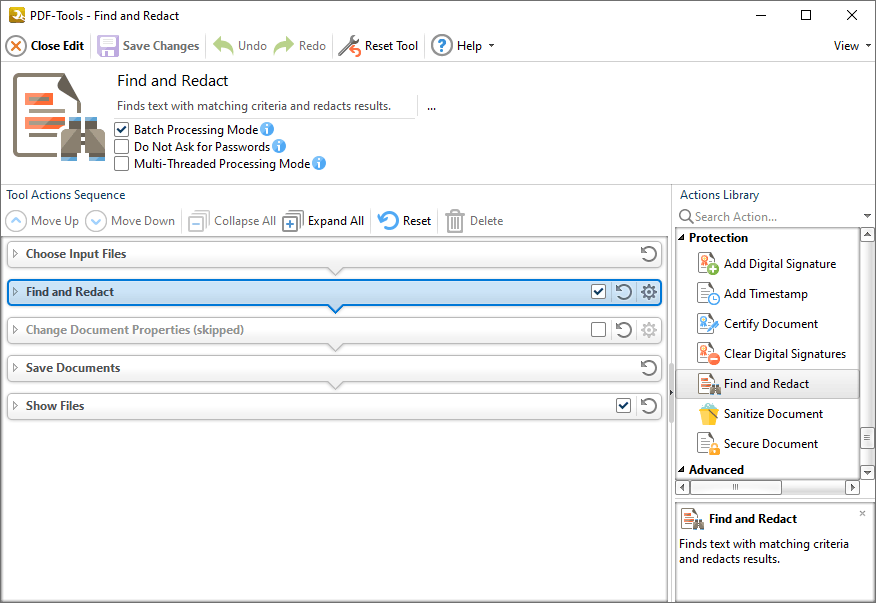876x603 pixels.
Task: Click the Reset sequence button
Action: coord(405,221)
